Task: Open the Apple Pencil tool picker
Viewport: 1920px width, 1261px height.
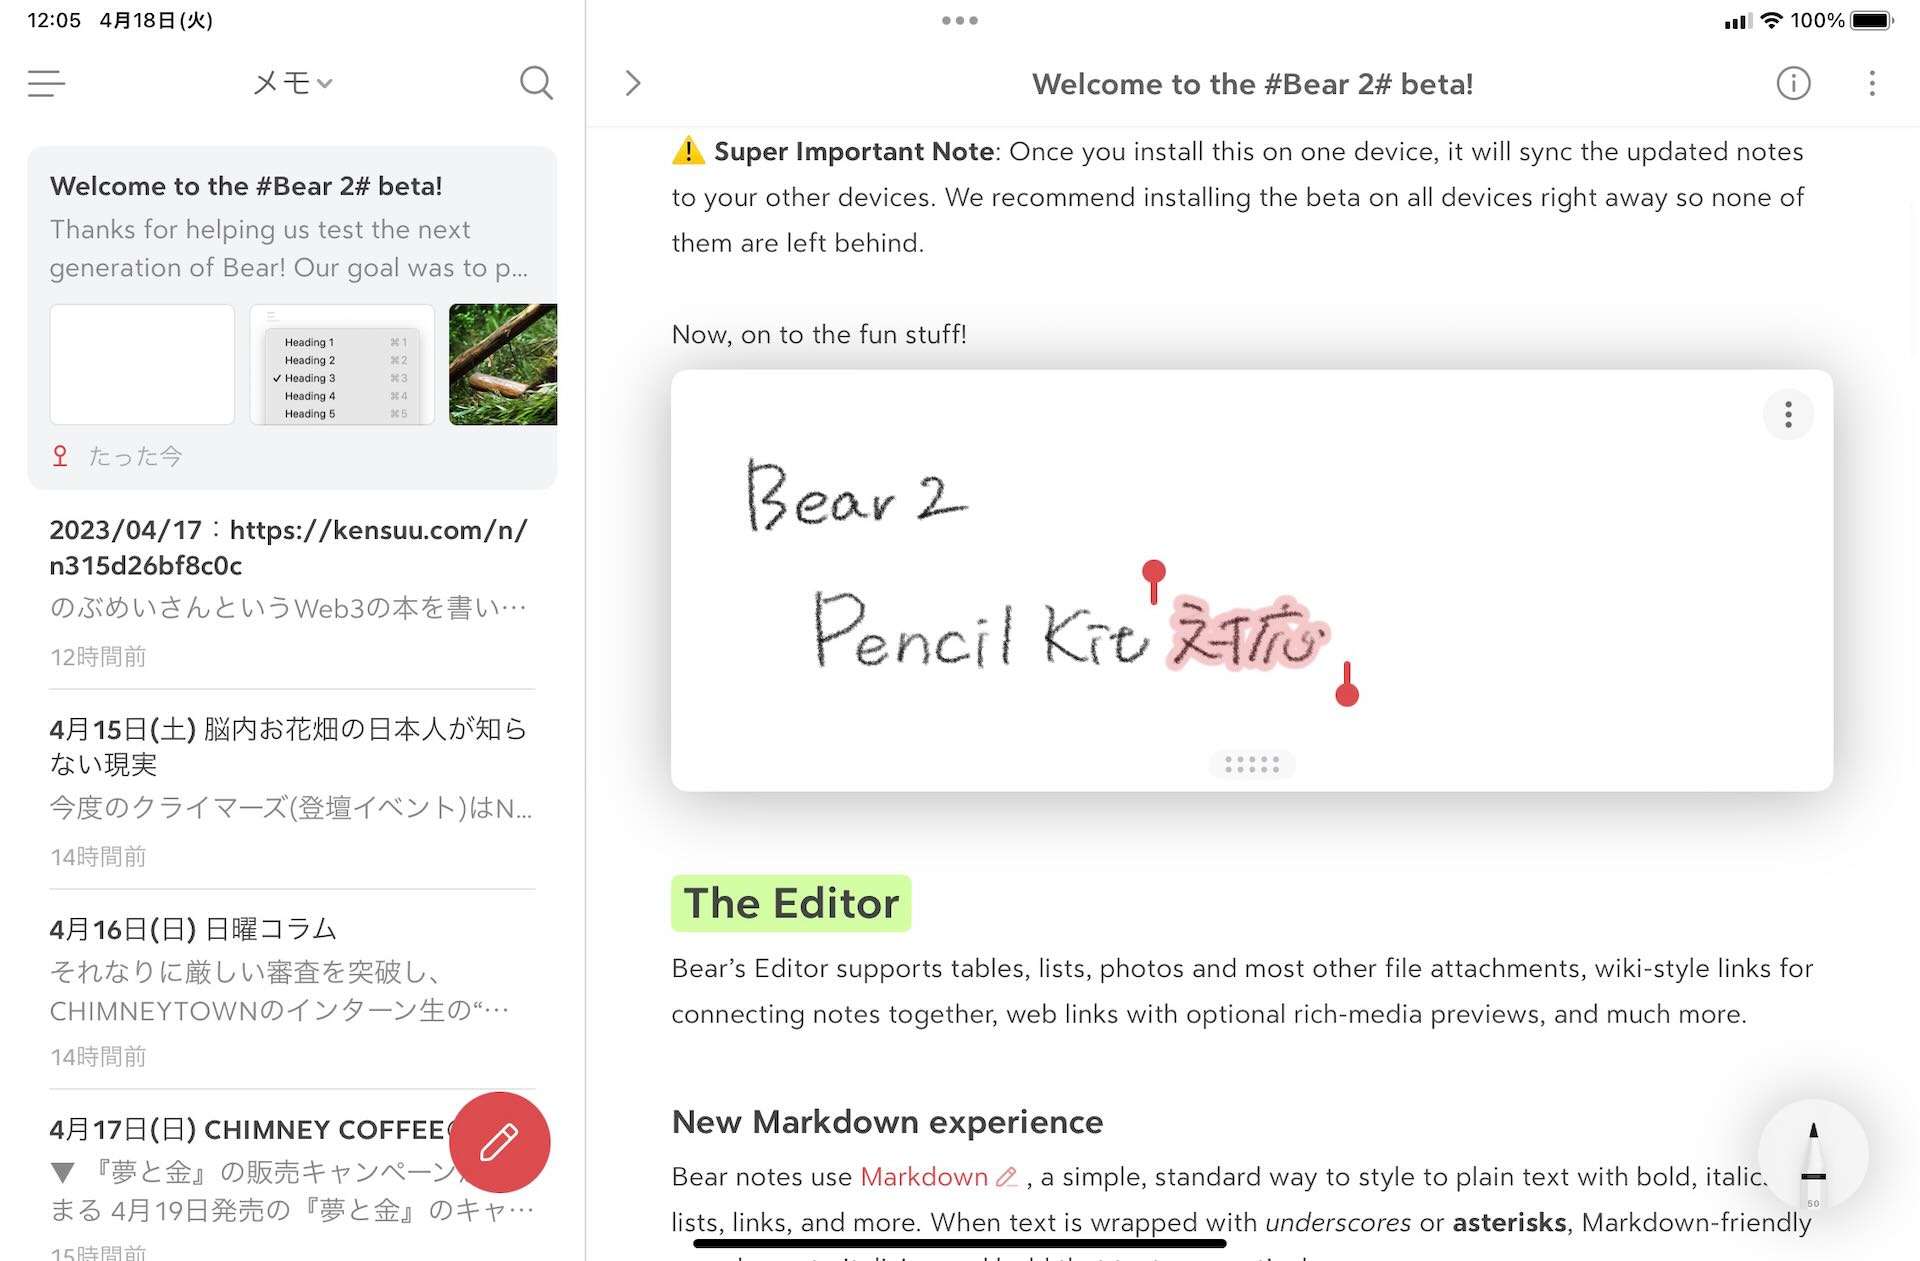Action: (1813, 1156)
